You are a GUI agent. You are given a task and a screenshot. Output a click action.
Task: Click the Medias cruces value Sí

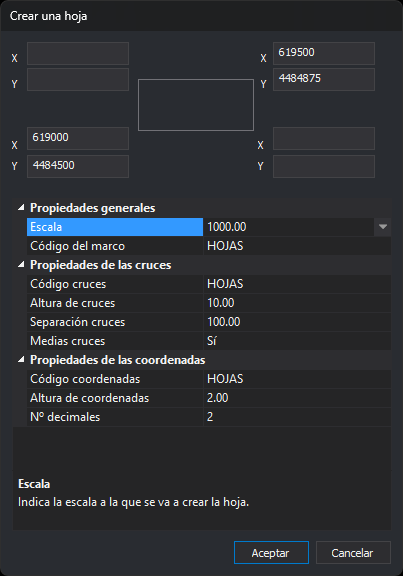(297, 341)
